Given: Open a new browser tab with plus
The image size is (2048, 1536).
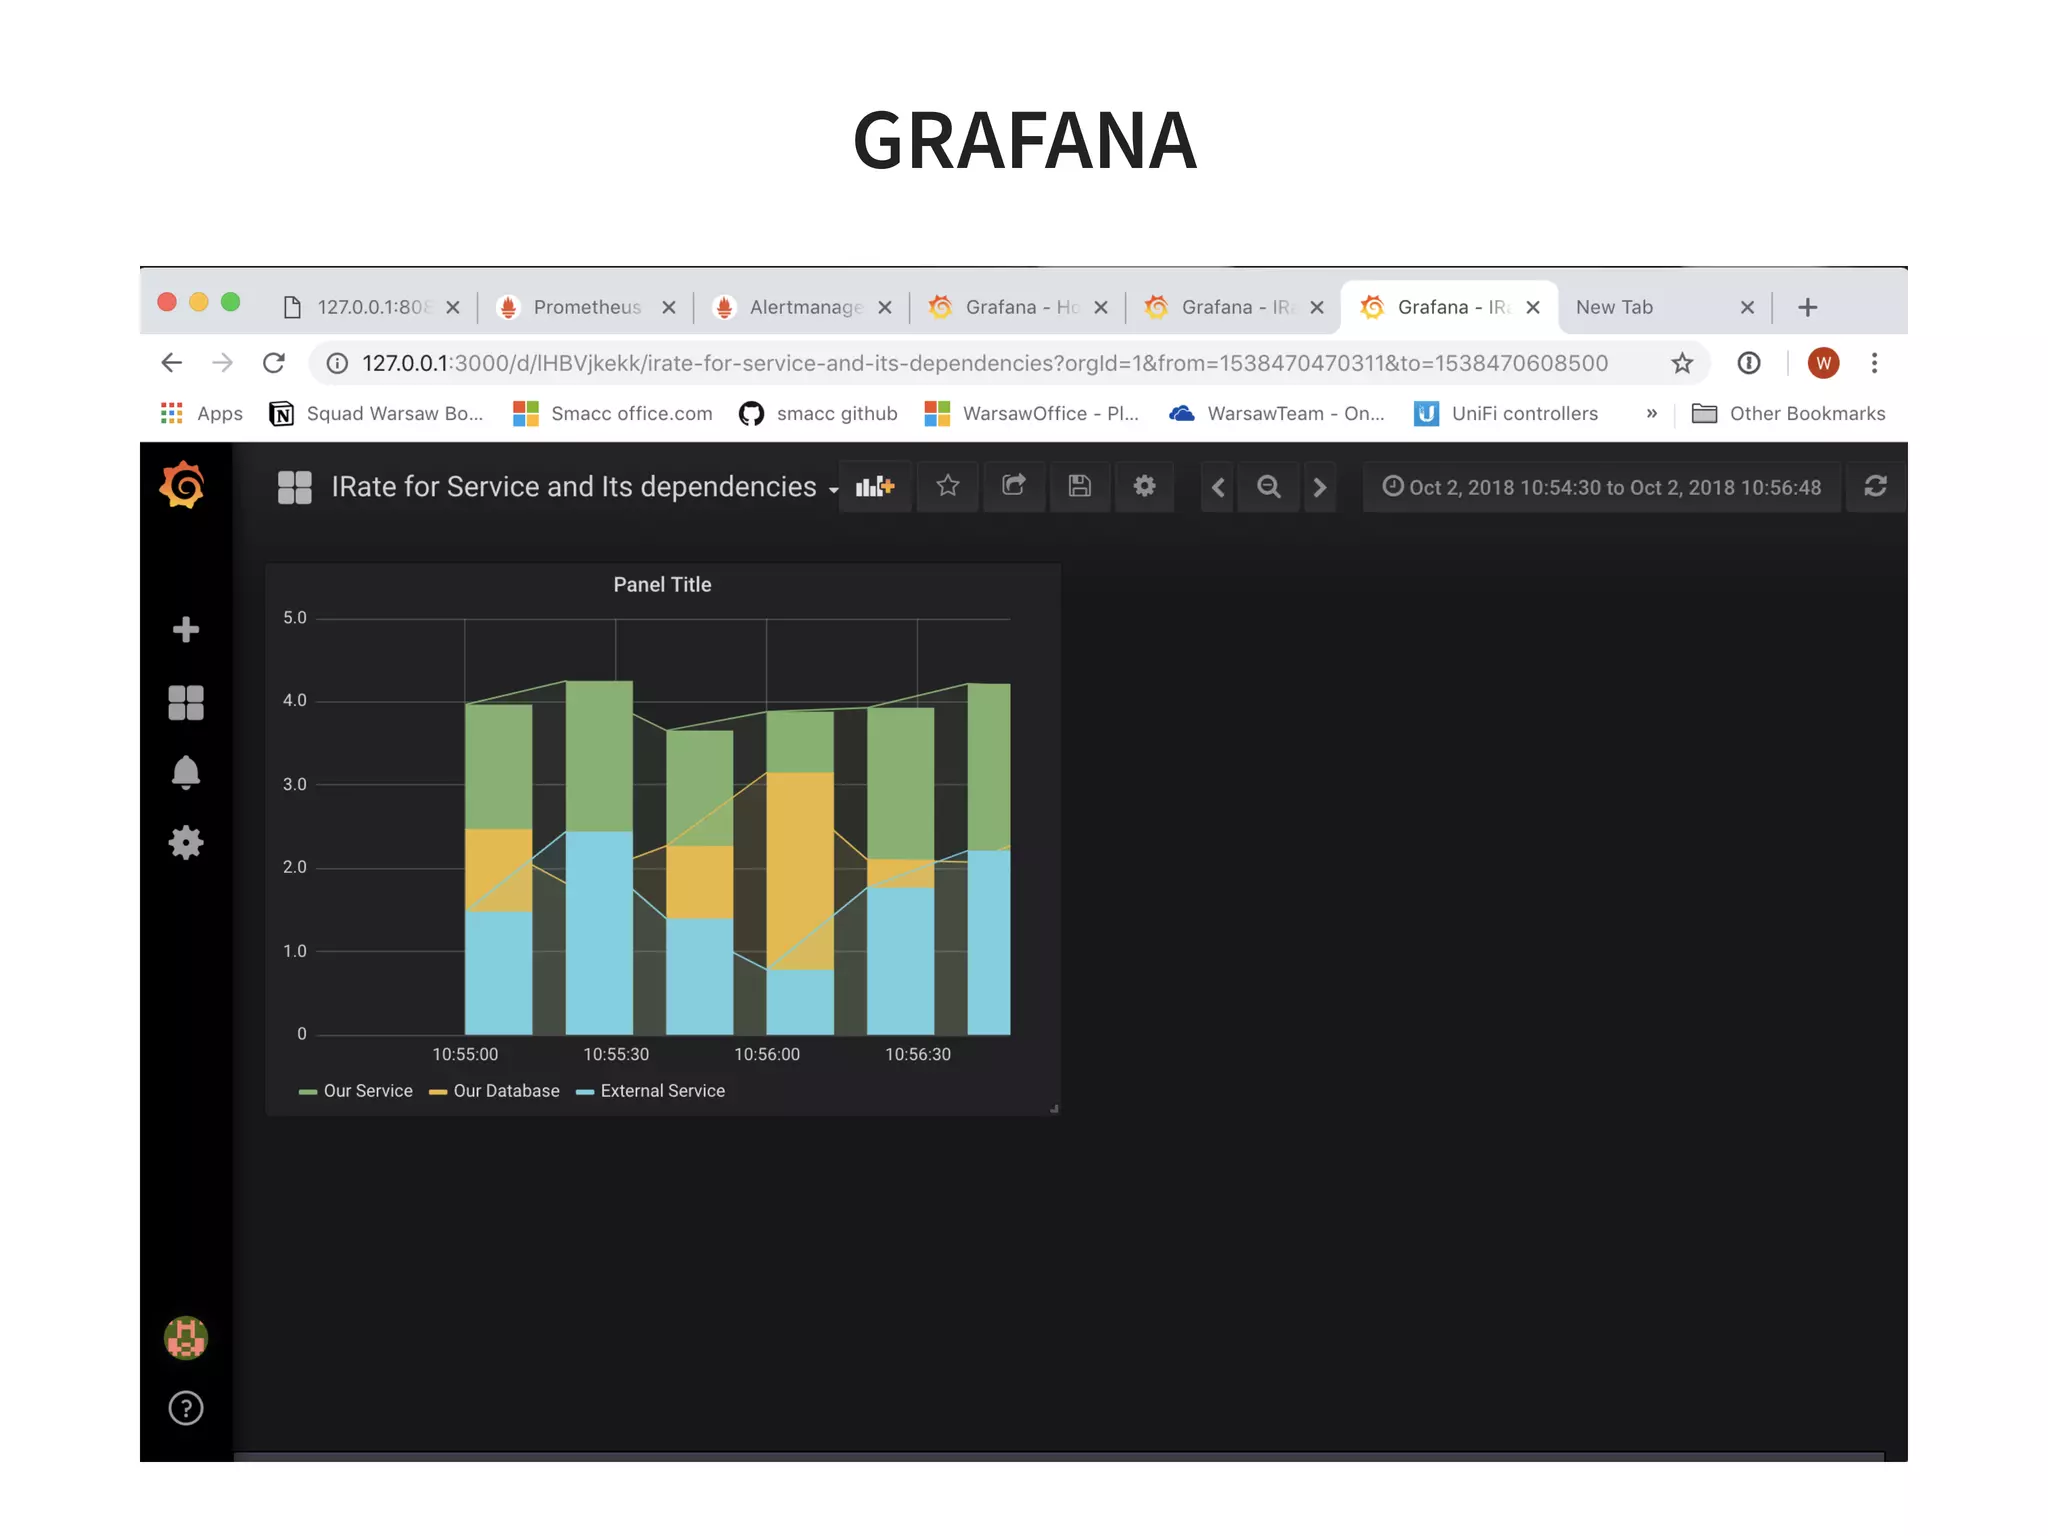Looking at the screenshot, I should (x=1808, y=307).
